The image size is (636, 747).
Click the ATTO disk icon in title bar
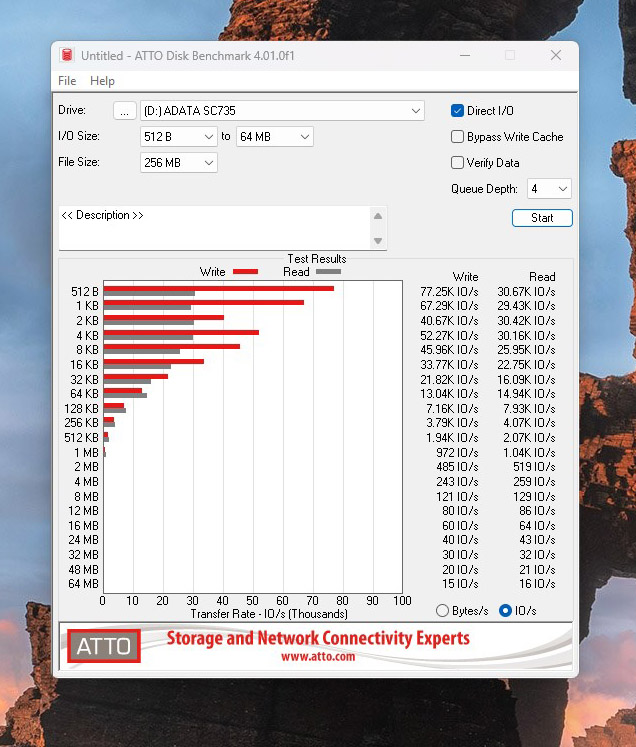point(68,56)
